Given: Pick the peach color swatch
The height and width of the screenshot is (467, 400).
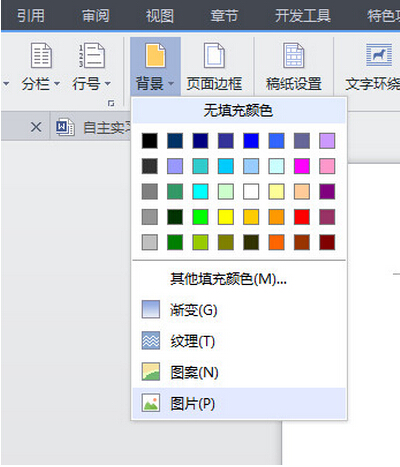Looking at the screenshot, I should (x=302, y=192).
